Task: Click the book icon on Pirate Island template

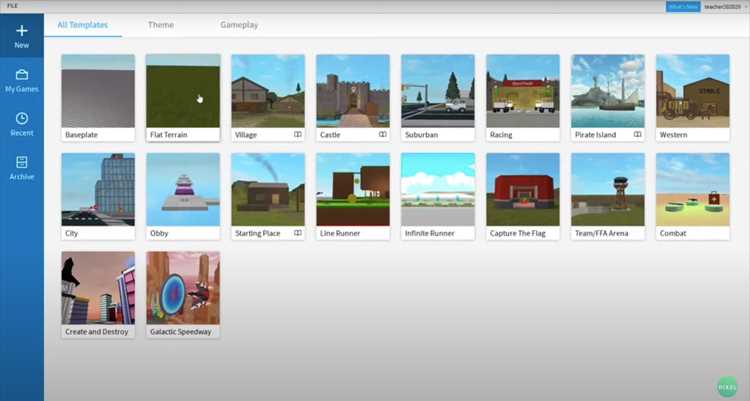Action: coord(637,134)
